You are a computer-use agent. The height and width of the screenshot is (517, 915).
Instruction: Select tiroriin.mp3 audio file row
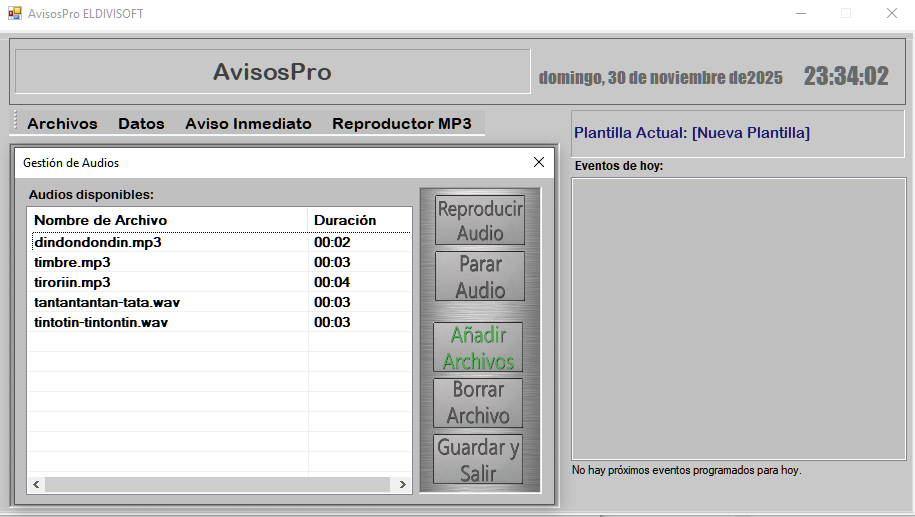coord(73,282)
